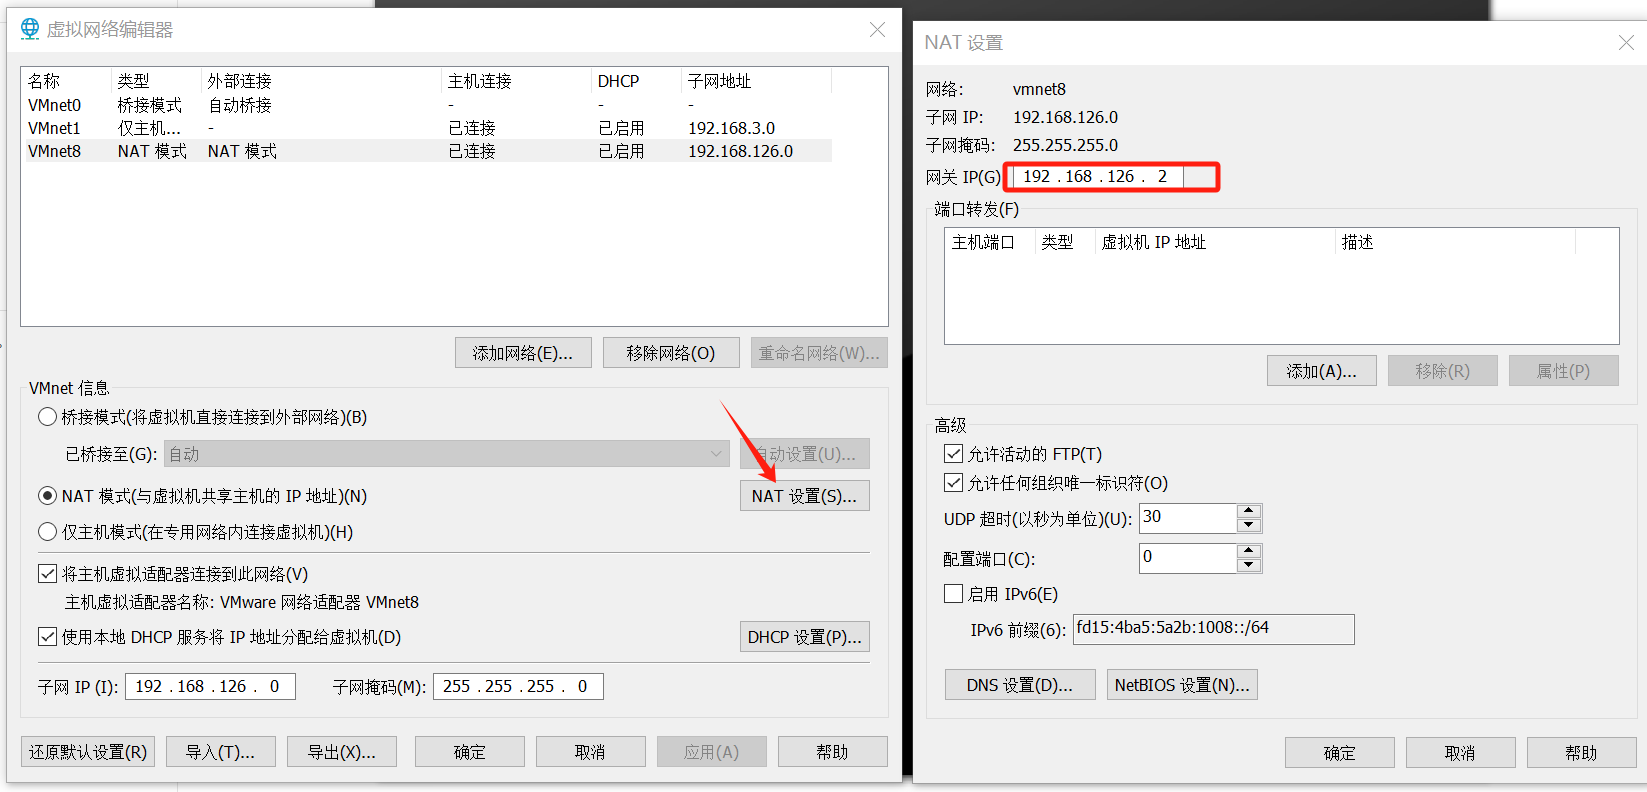Click the Virtual Network Editor globe icon

(x=30, y=29)
